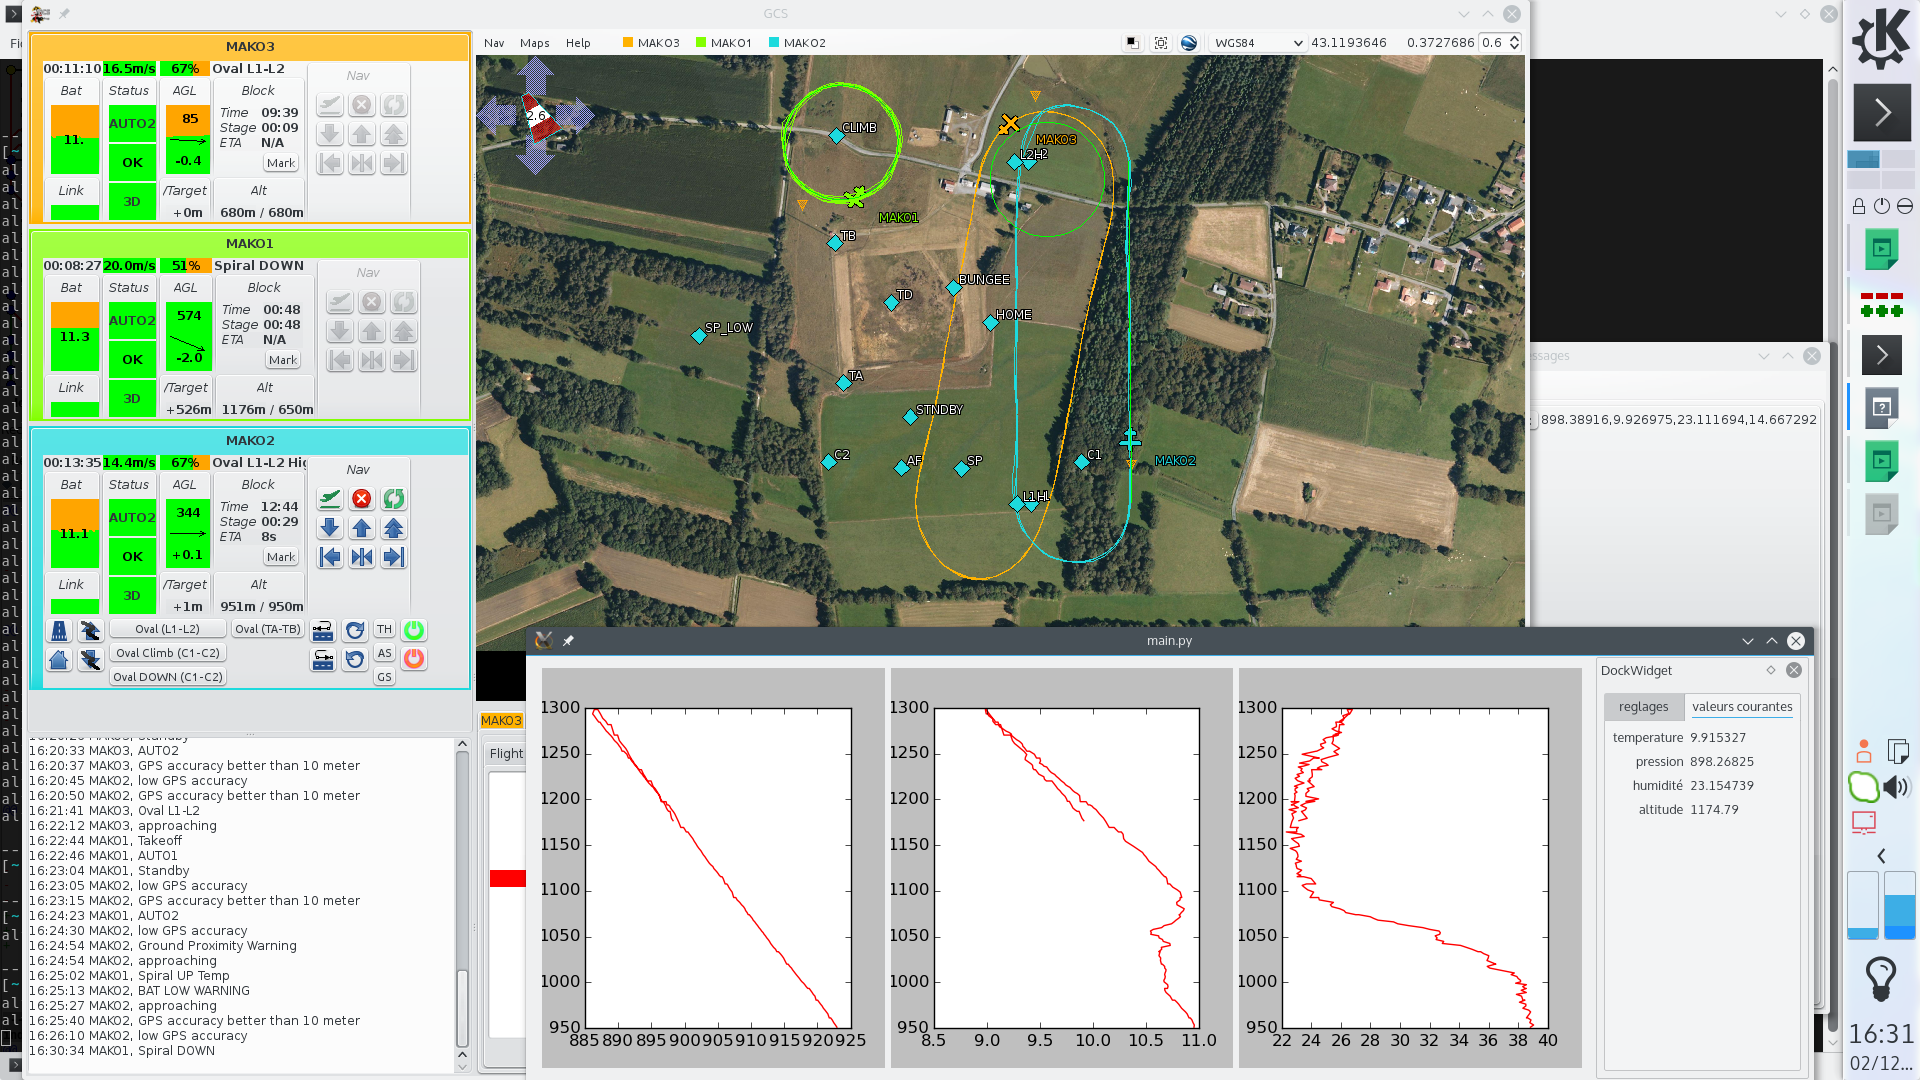Open the WGS84 coordinate system dropdown
Image resolution: width=1920 pixels, height=1080 pixels.
pos(1258,43)
